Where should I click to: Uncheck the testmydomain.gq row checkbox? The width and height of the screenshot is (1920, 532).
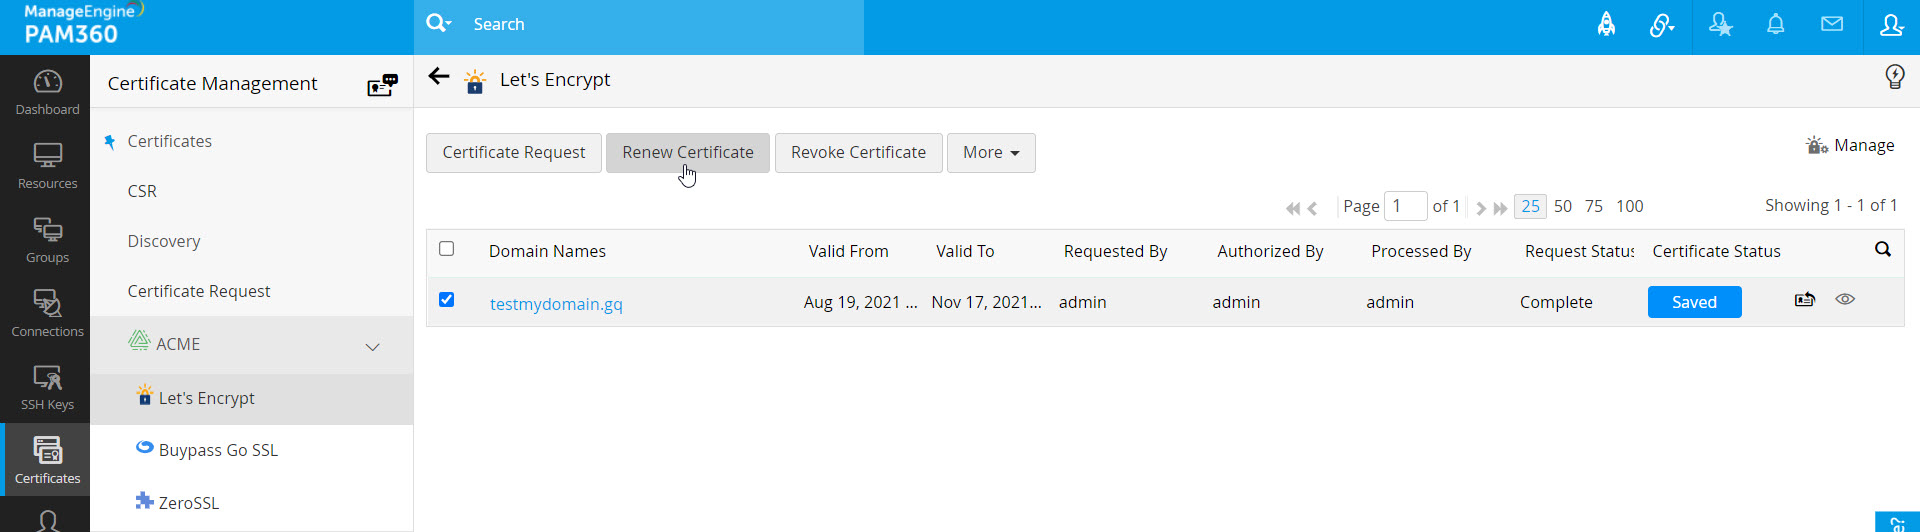(447, 300)
